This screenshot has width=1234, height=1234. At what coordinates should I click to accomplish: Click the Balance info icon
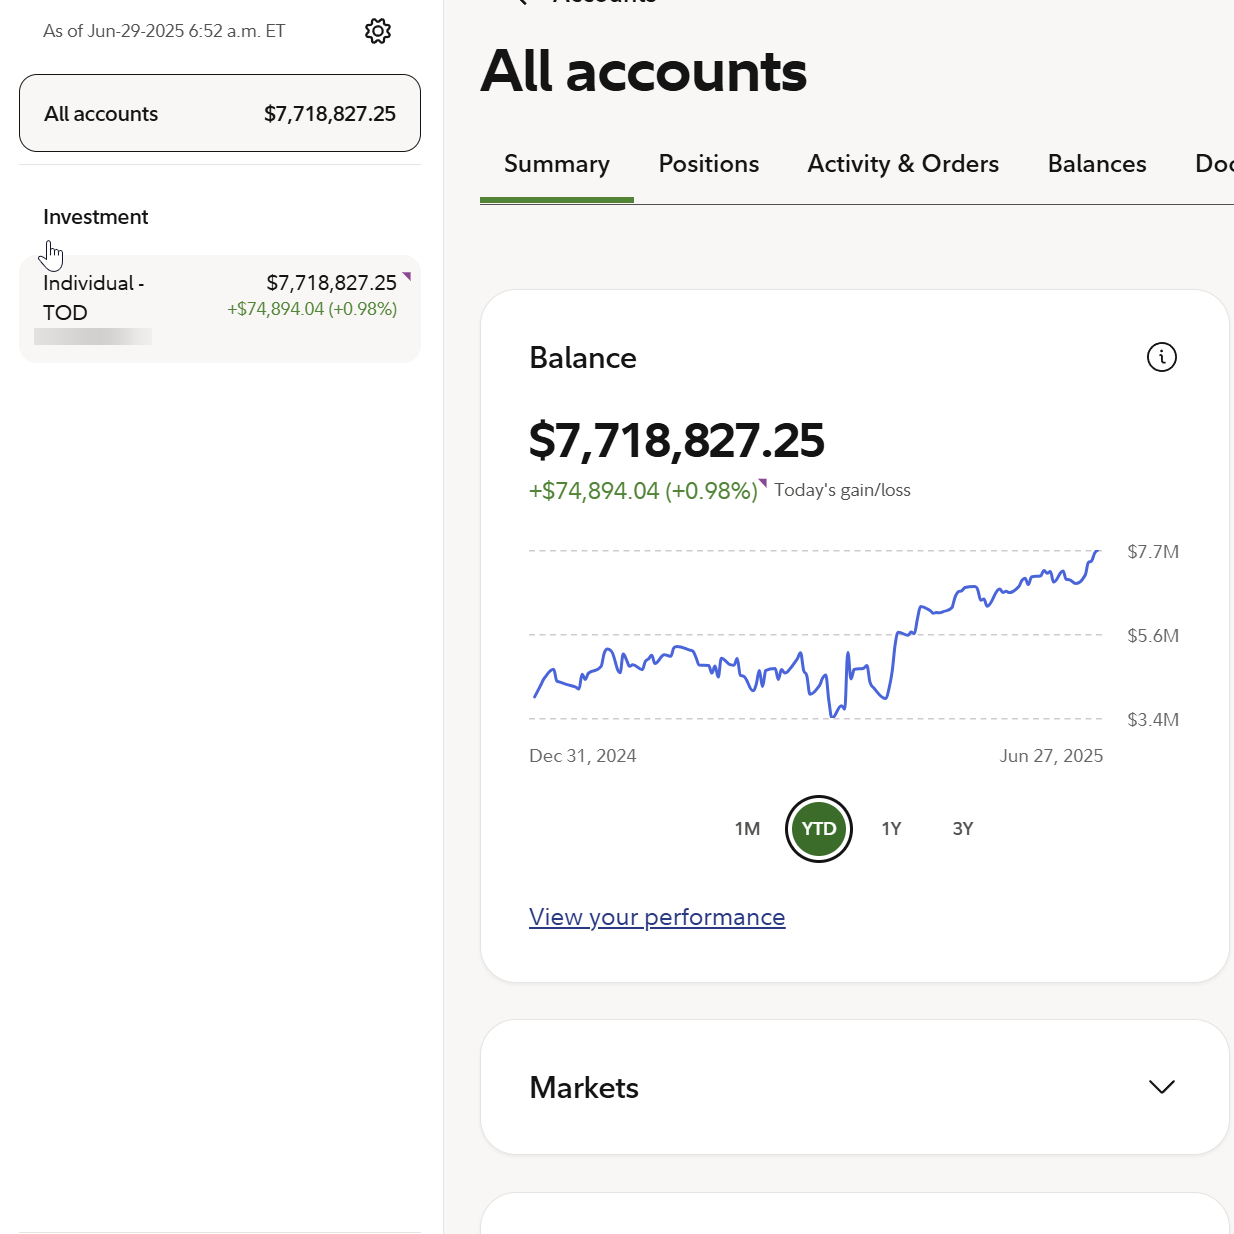1161,357
